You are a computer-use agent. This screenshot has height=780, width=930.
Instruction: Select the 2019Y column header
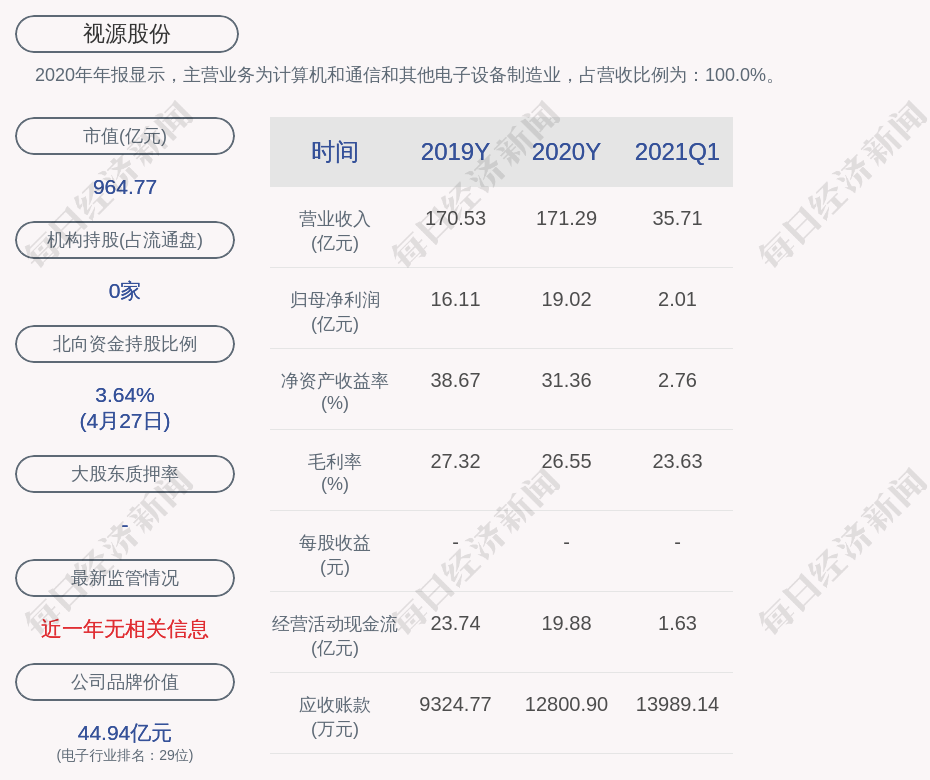pyautogui.click(x=456, y=152)
